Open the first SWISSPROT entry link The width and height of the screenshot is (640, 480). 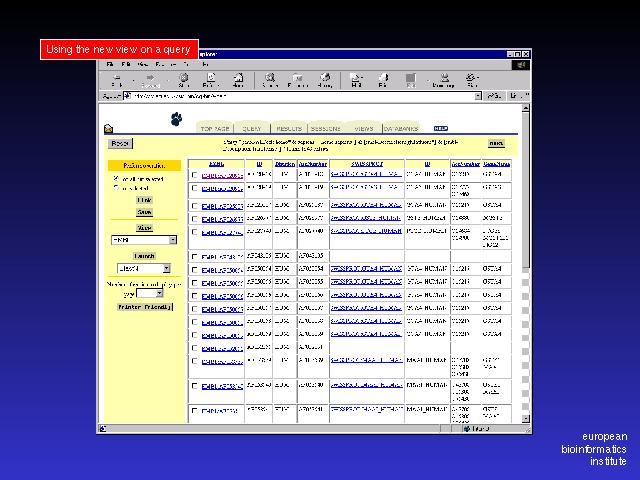pyautogui.click(x=366, y=174)
